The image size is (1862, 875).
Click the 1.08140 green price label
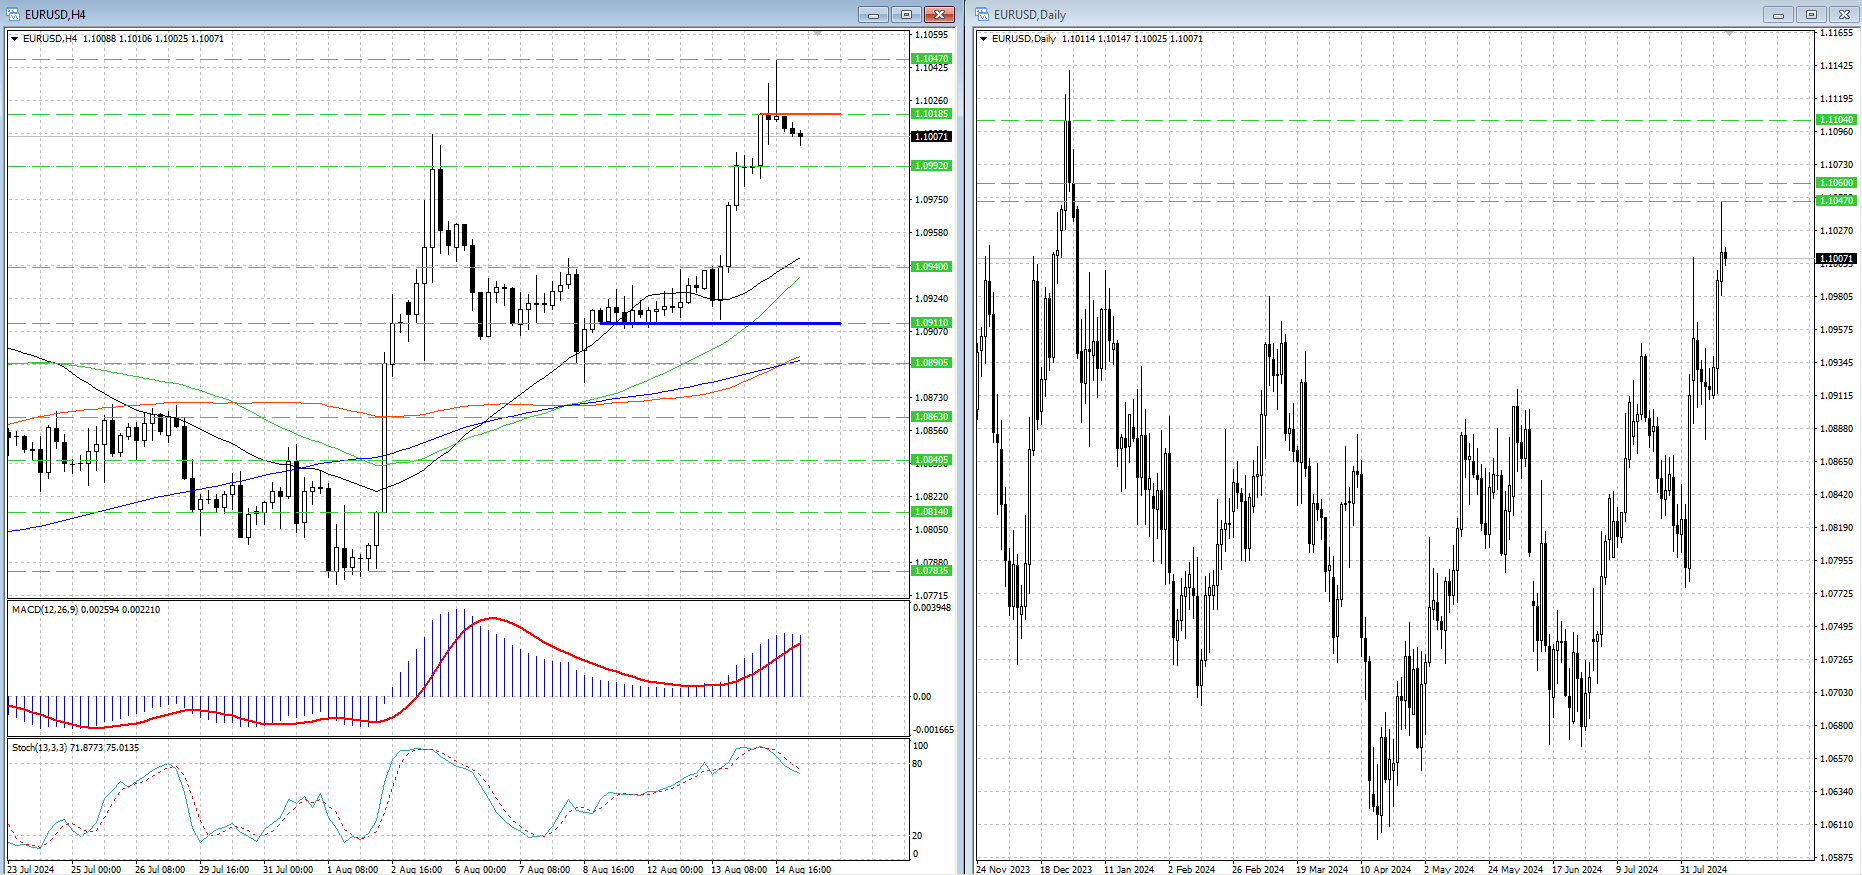pyautogui.click(x=931, y=512)
